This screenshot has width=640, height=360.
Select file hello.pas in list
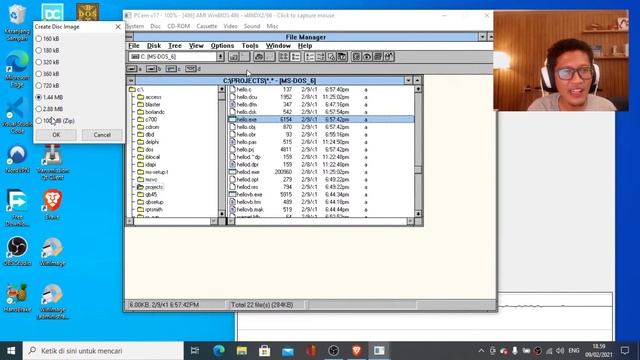[243, 142]
